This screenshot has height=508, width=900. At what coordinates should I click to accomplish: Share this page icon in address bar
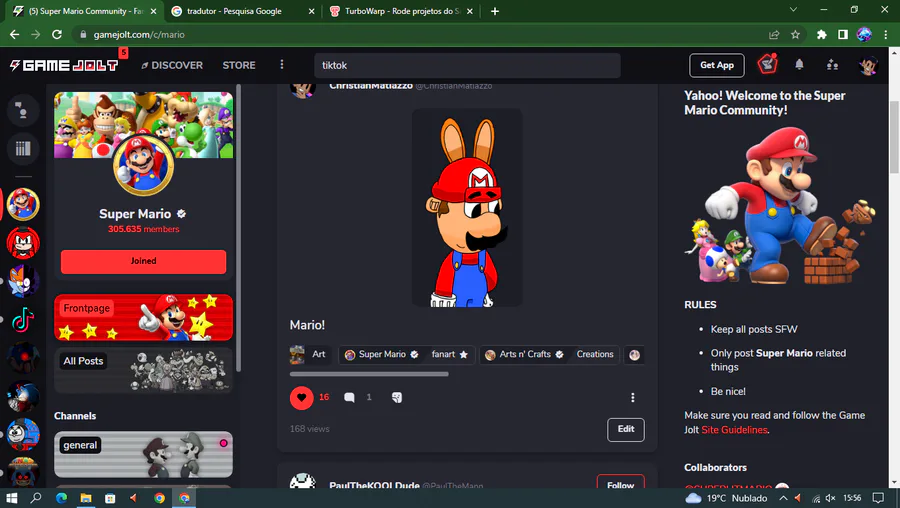point(774,34)
